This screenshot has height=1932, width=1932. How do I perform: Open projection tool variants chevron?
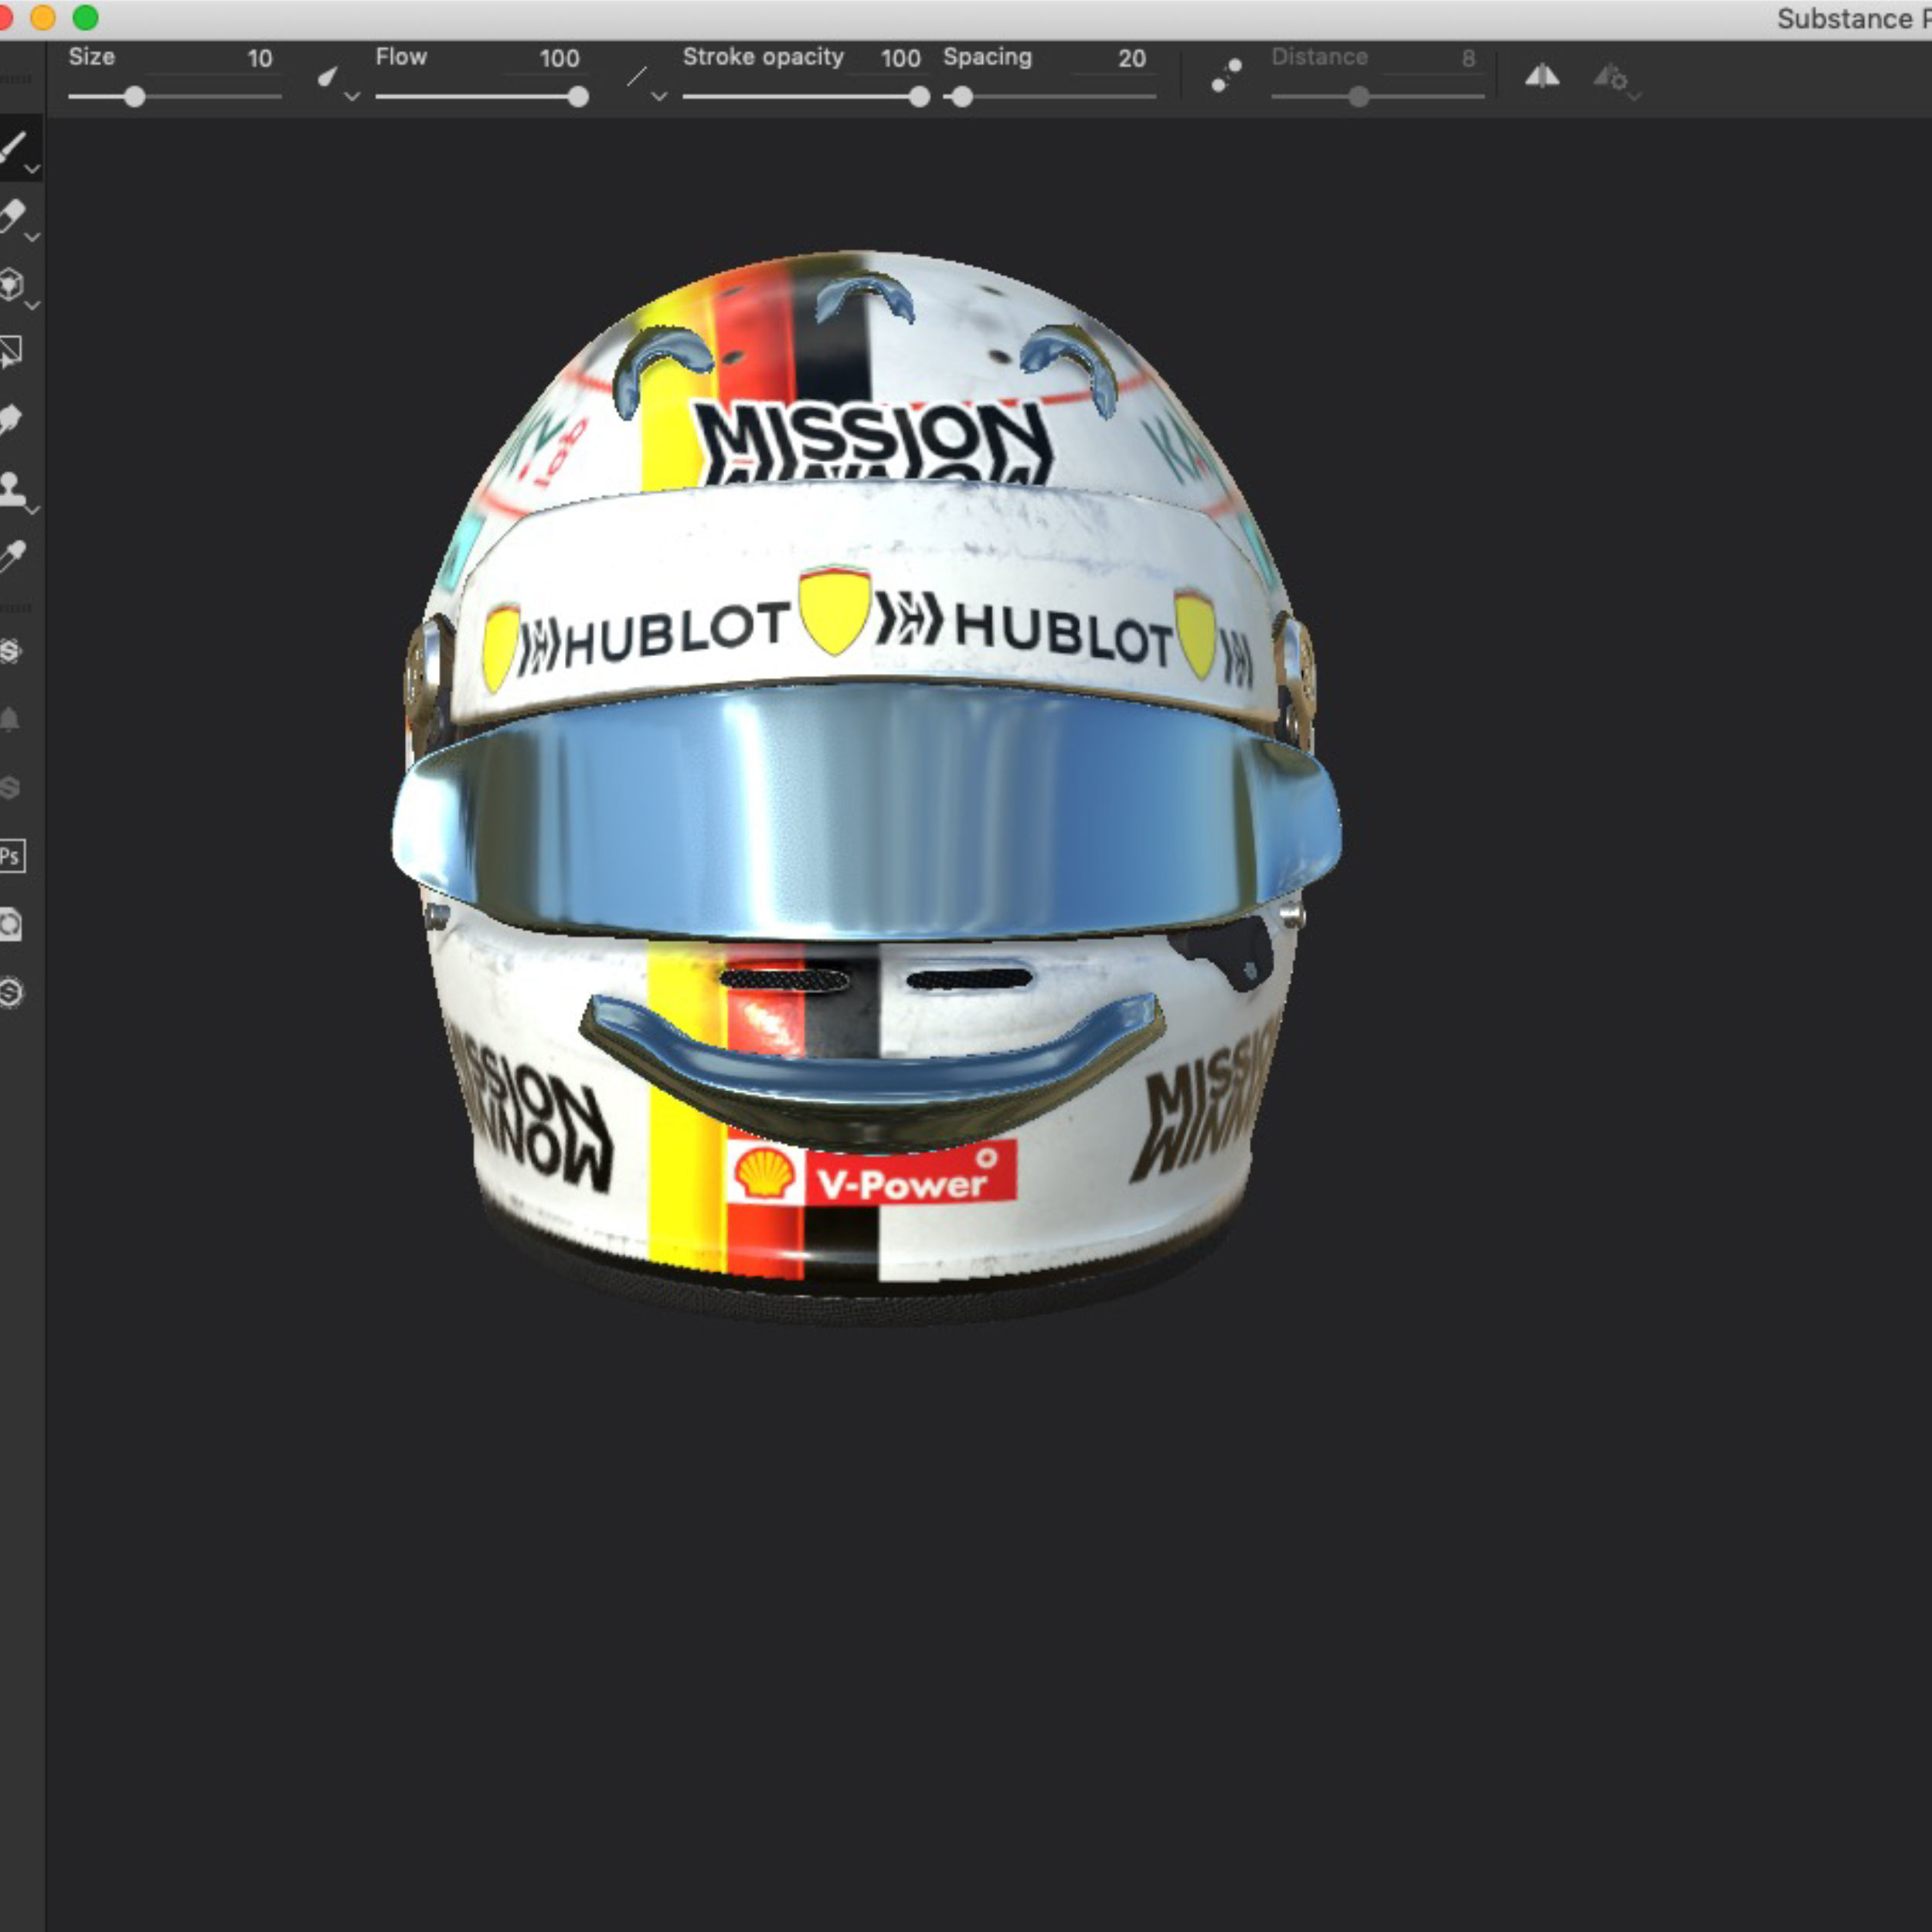click(32, 305)
